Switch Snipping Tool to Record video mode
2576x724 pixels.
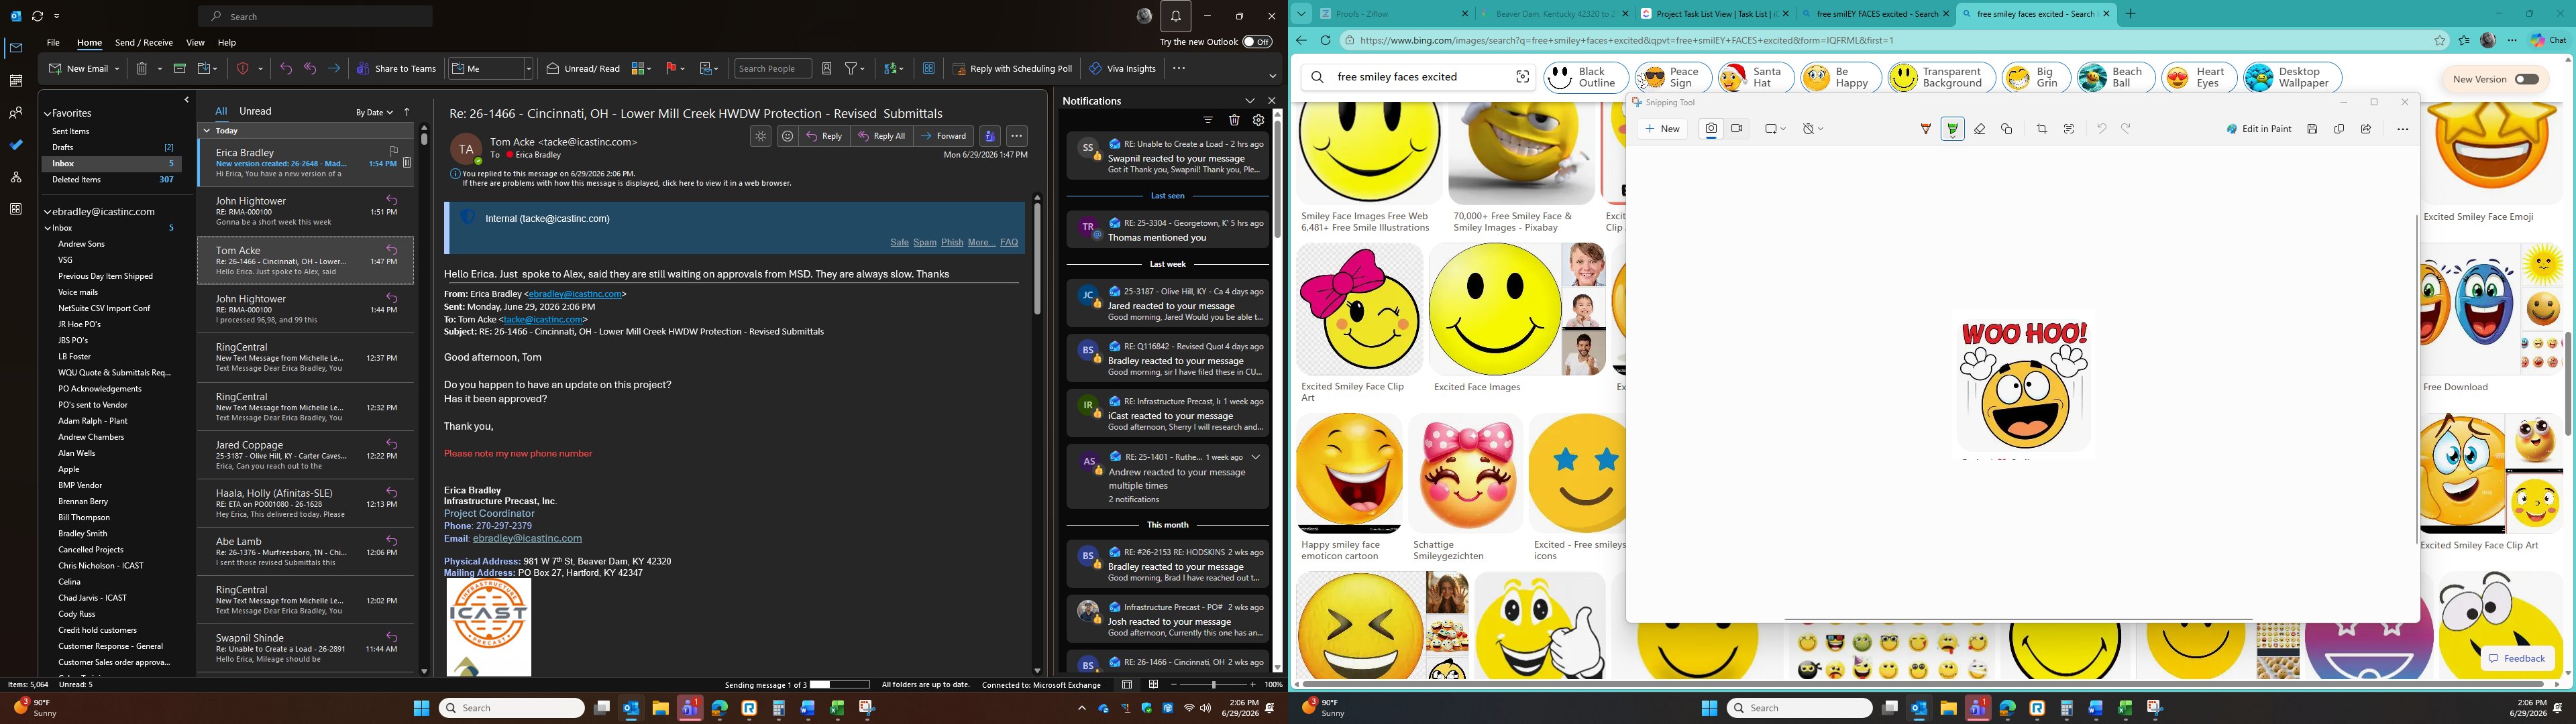click(1737, 129)
